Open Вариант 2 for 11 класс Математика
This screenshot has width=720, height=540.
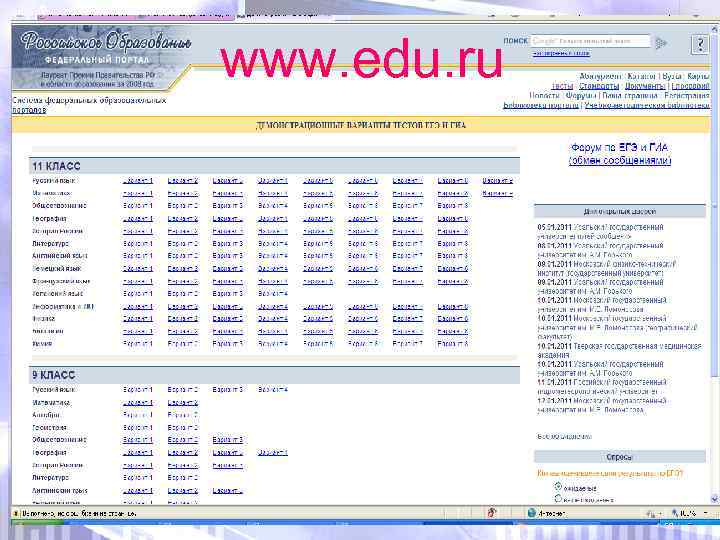pyautogui.click(x=183, y=193)
